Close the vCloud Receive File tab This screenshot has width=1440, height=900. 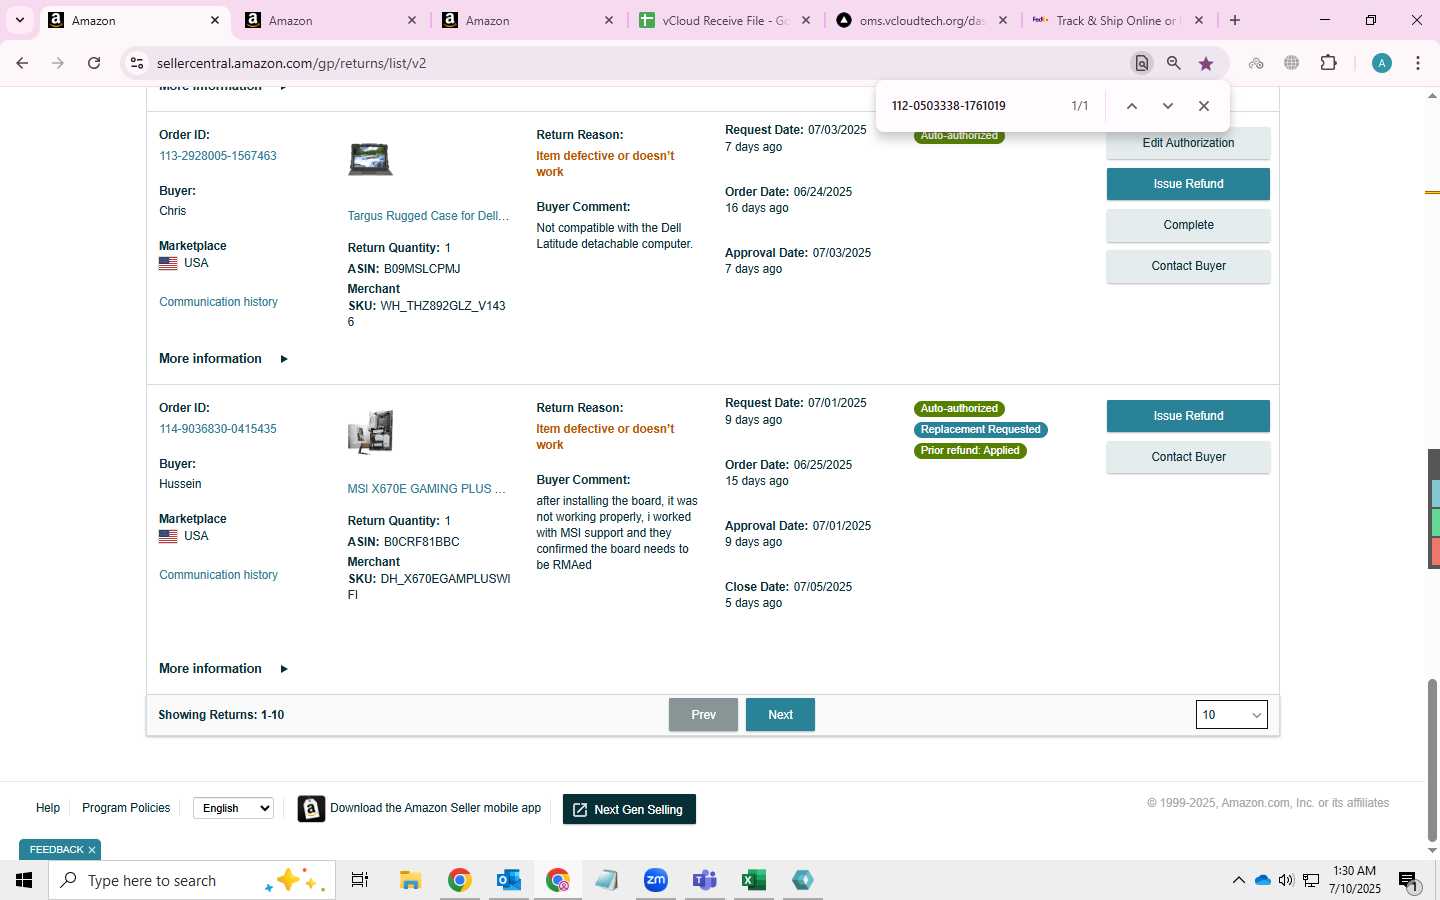[806, 20]
